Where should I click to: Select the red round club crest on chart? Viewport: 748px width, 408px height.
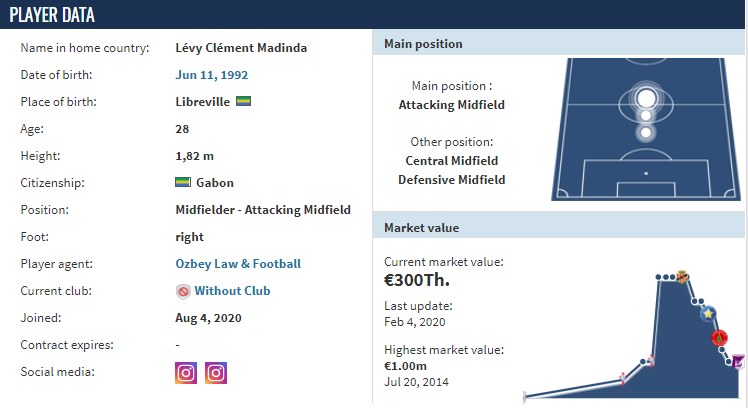[719, 338]
